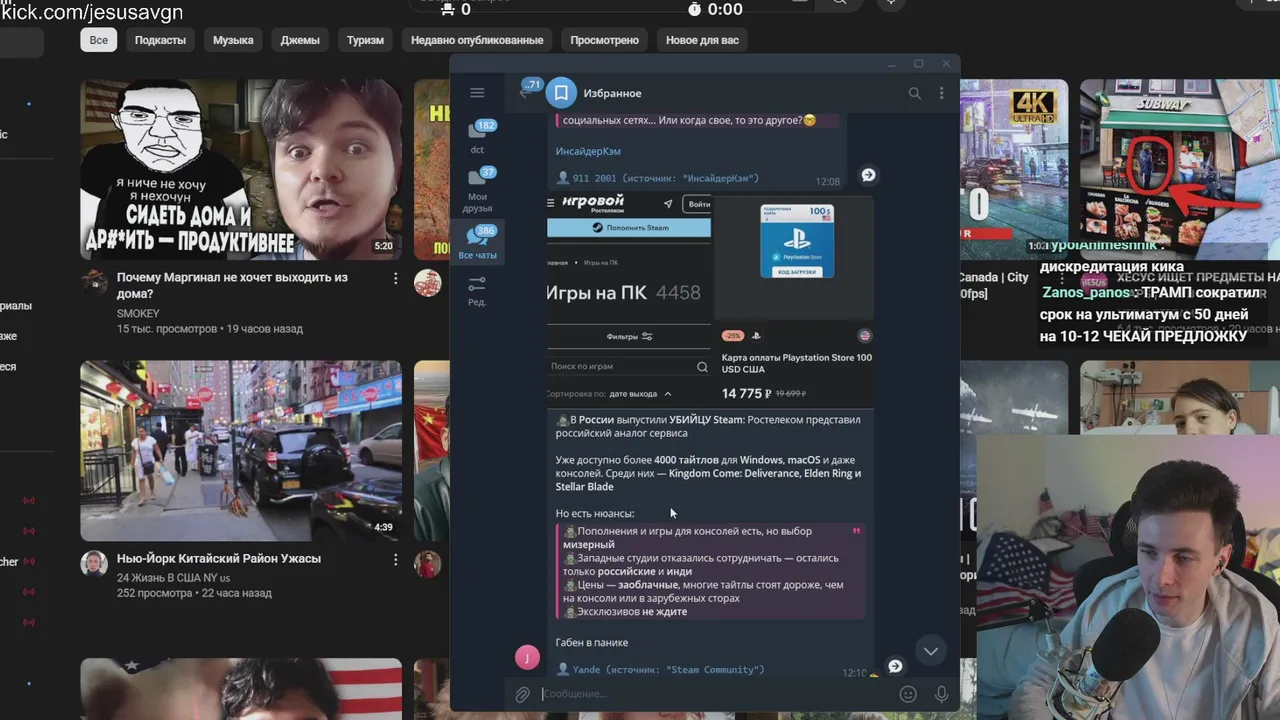Open the video title Почему Маргинал не хочет выходить
The image size is (1280, 720).
click(x=232, y=285)
